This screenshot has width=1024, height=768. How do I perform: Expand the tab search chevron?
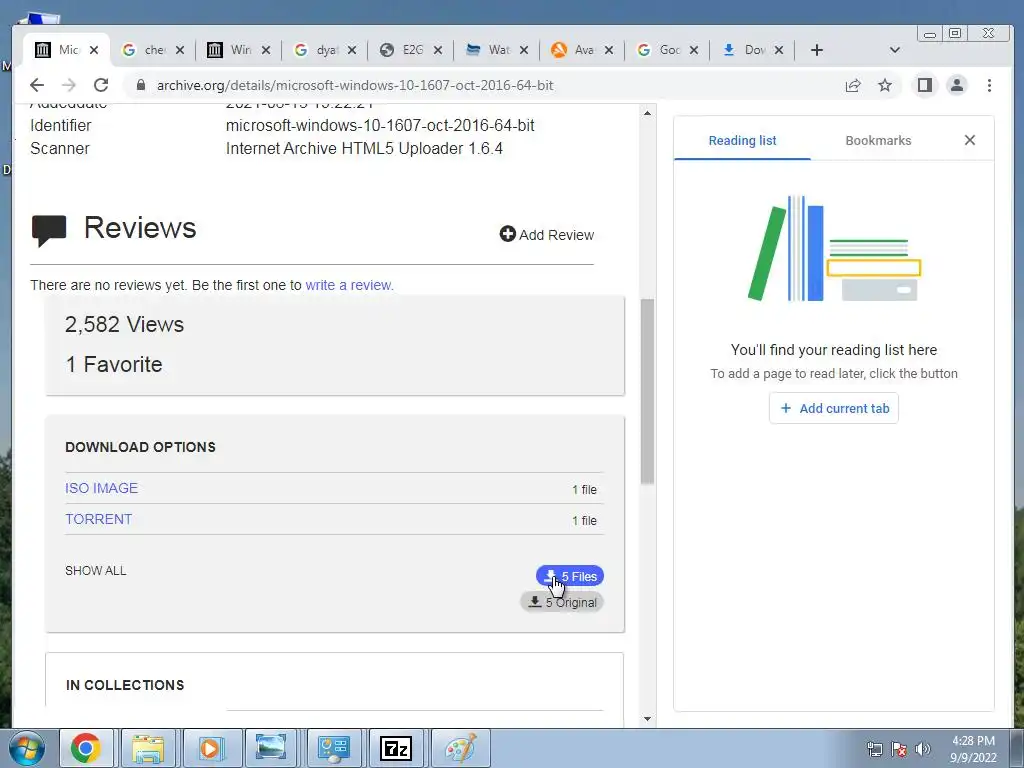(x=895, y=50)
